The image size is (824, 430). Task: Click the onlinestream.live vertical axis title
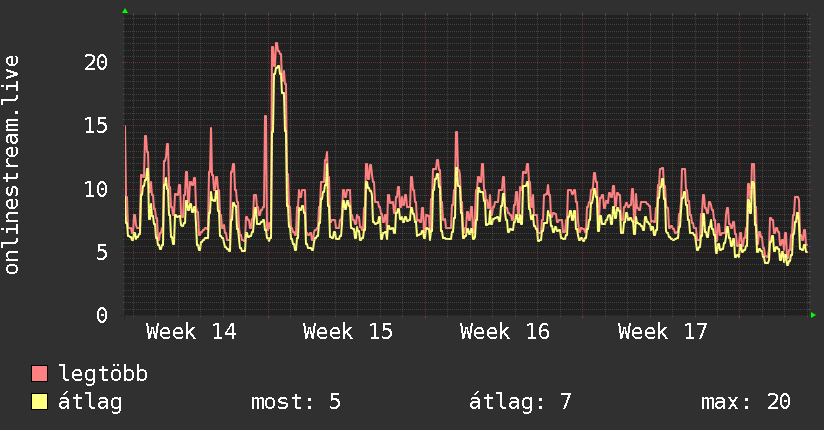click(x=11, y=165)
